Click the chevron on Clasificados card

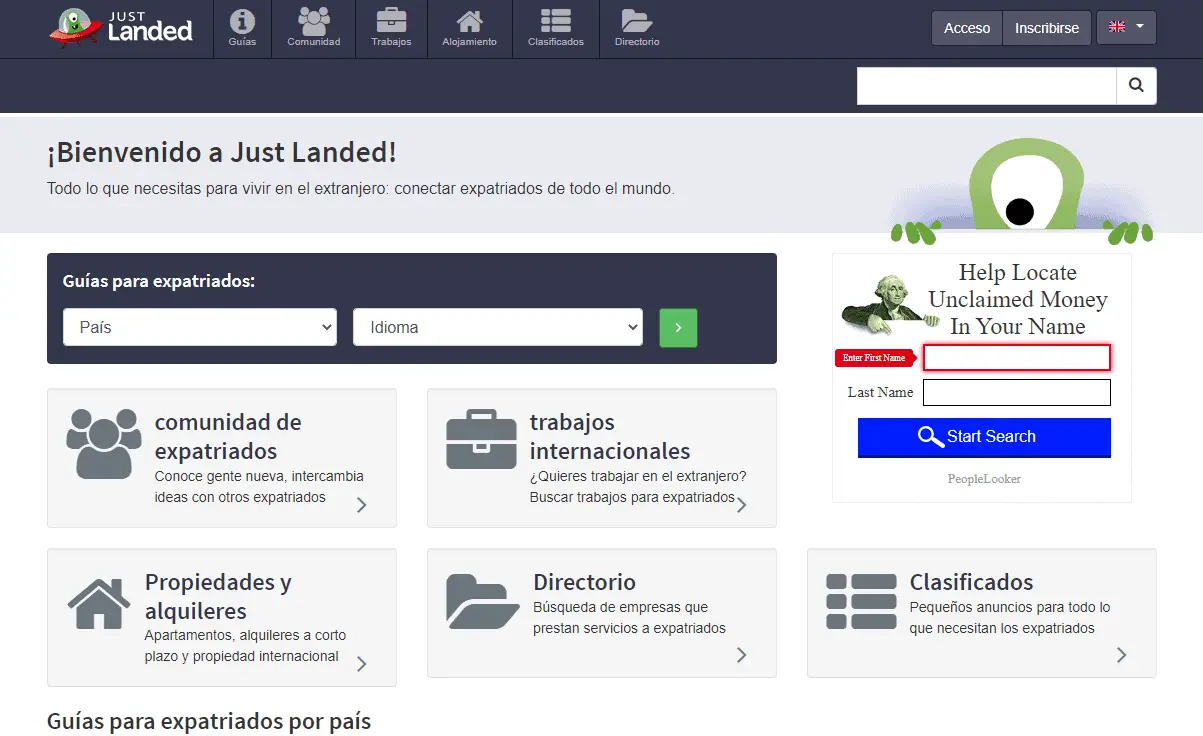[1122, 655]
